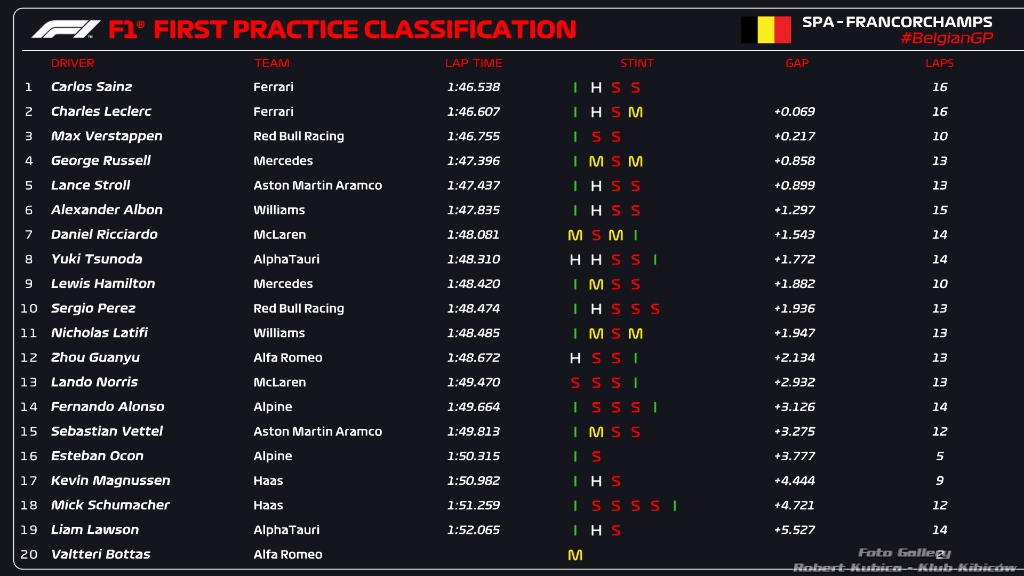Click the F1 logo in the header
The height and width of the screenshot is (576, 1024).
(x=65, y=29)
